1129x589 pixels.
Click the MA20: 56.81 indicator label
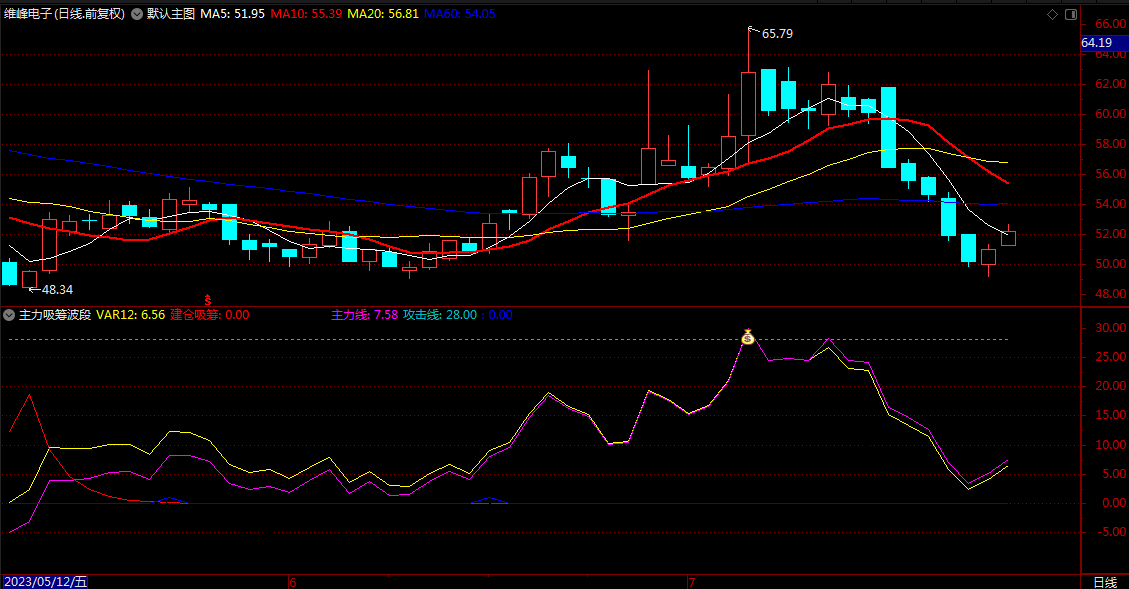point(383,14)
